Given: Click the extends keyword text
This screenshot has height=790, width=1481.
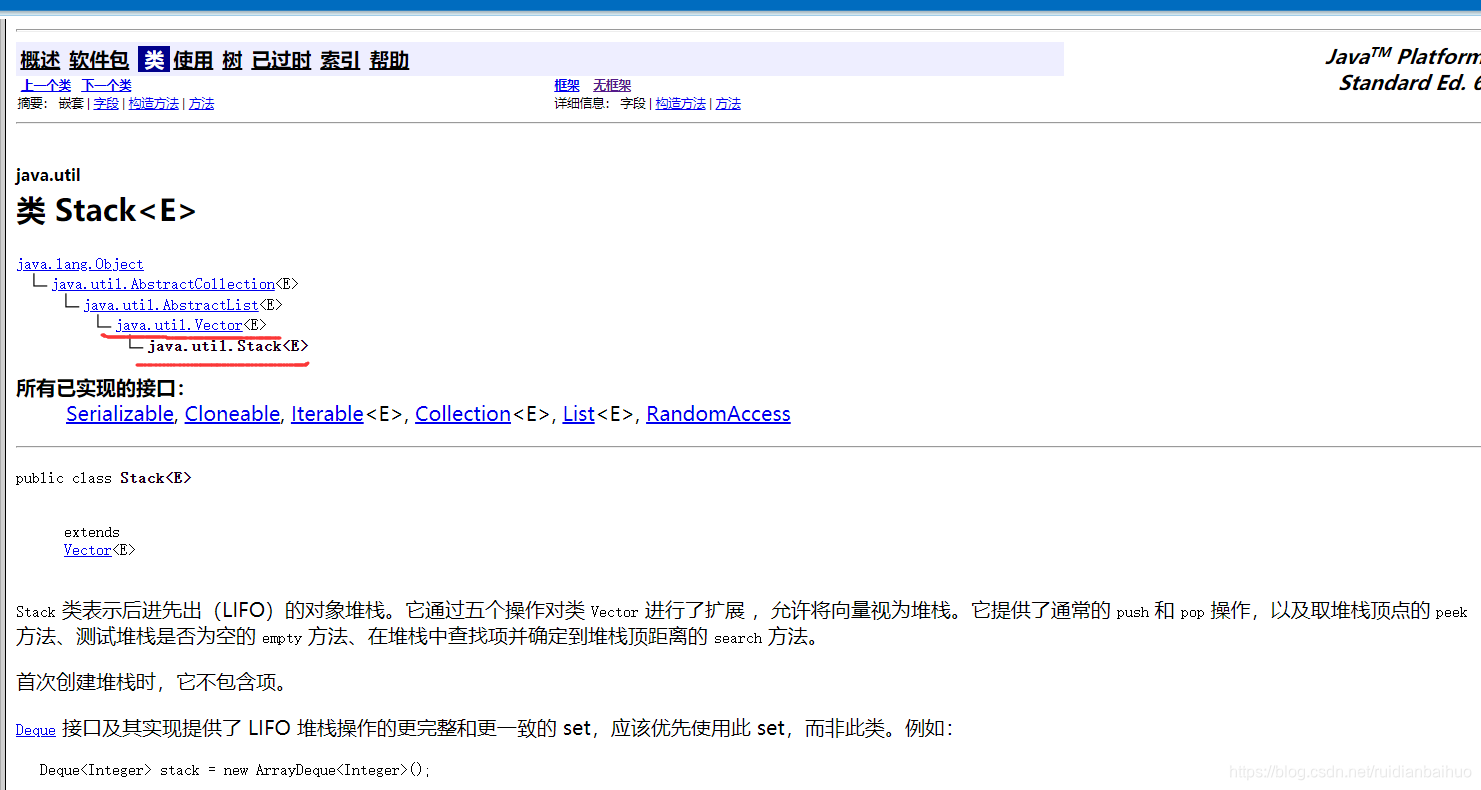Looking at the screenshot, I should pyautogui.click(x=92, y=532).
